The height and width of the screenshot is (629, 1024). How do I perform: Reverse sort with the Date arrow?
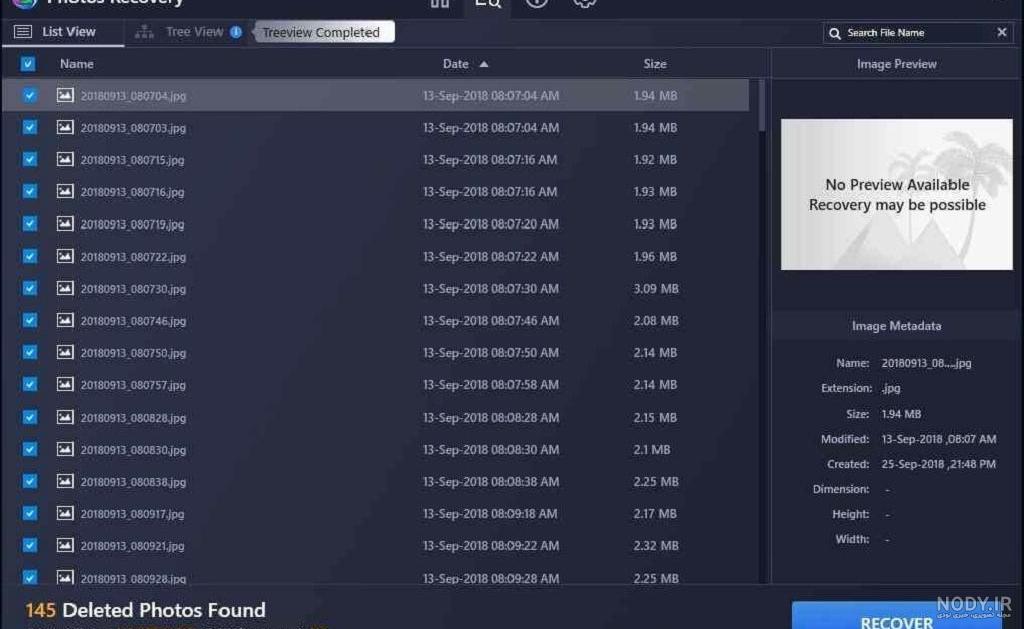click(x=484, y=64)
